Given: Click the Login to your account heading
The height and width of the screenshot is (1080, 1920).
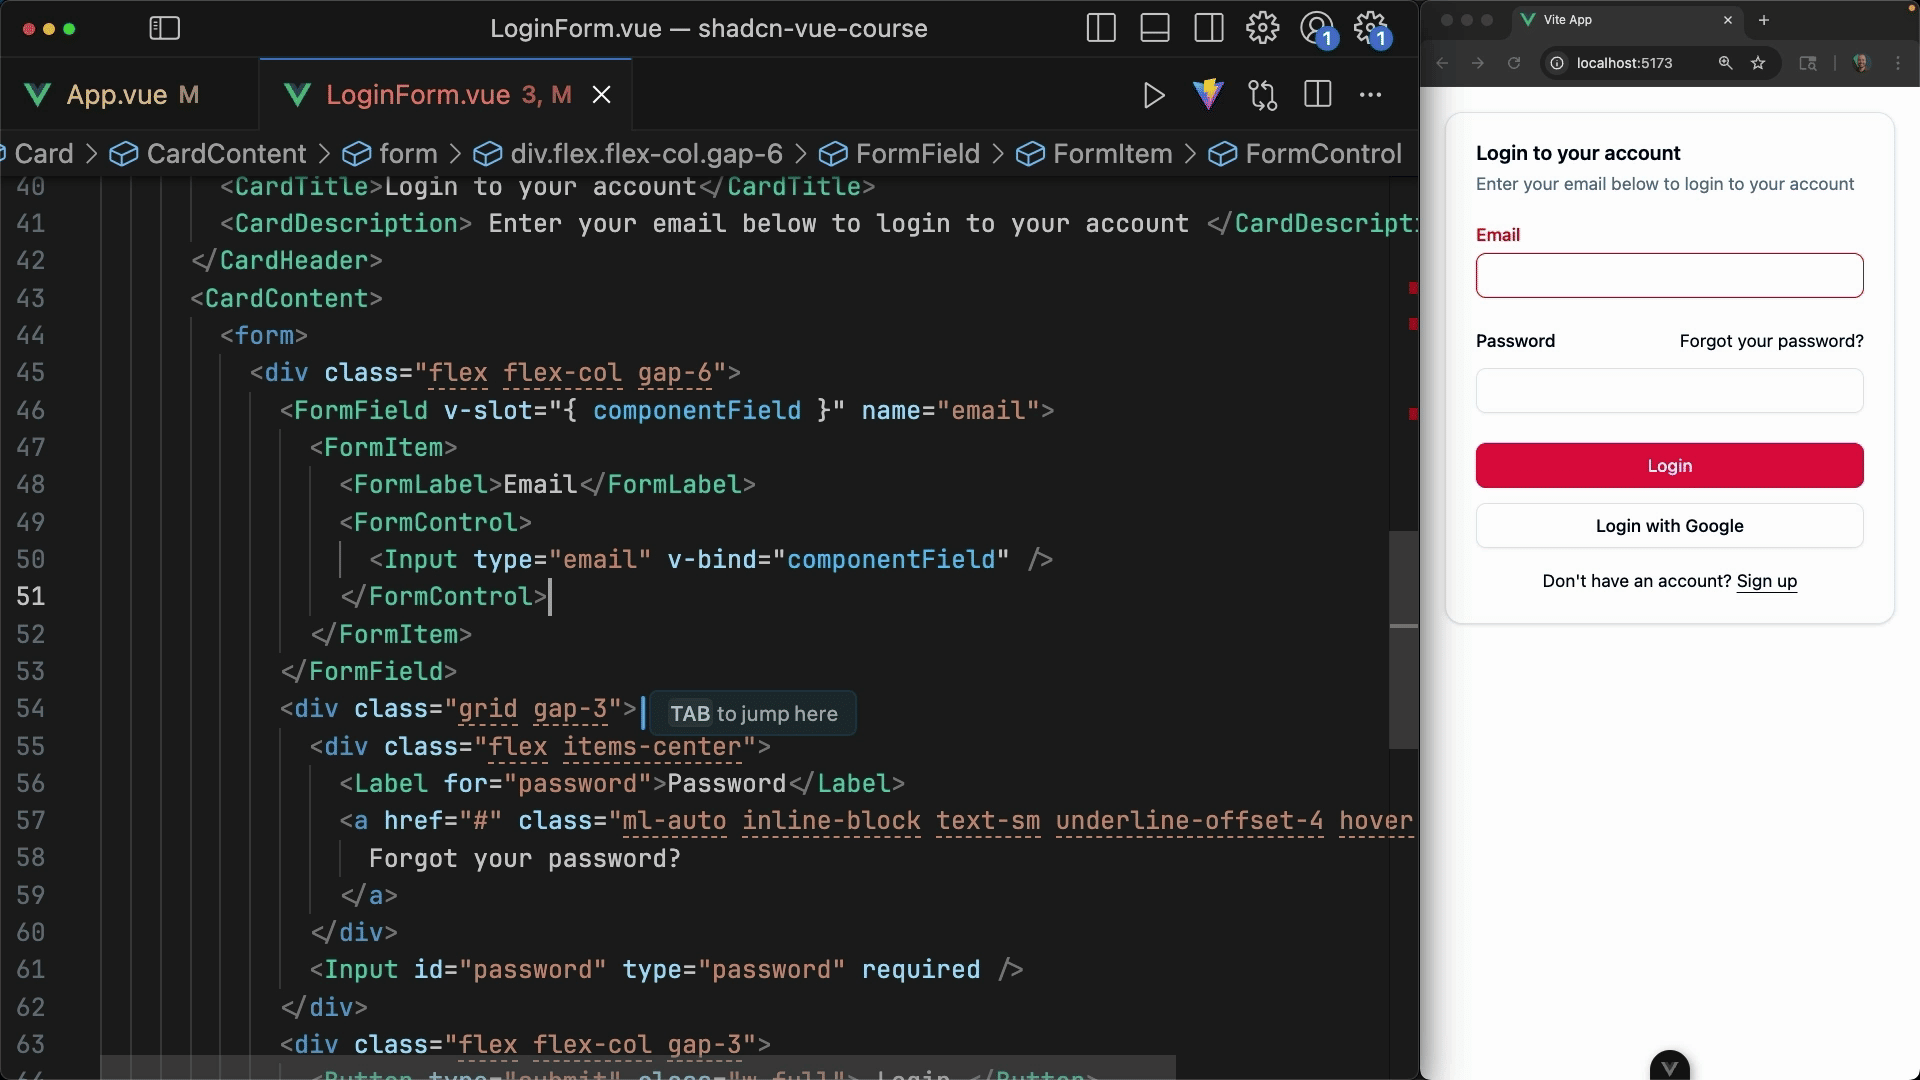Looking at the screenshot, I should tap(1578, 153).
